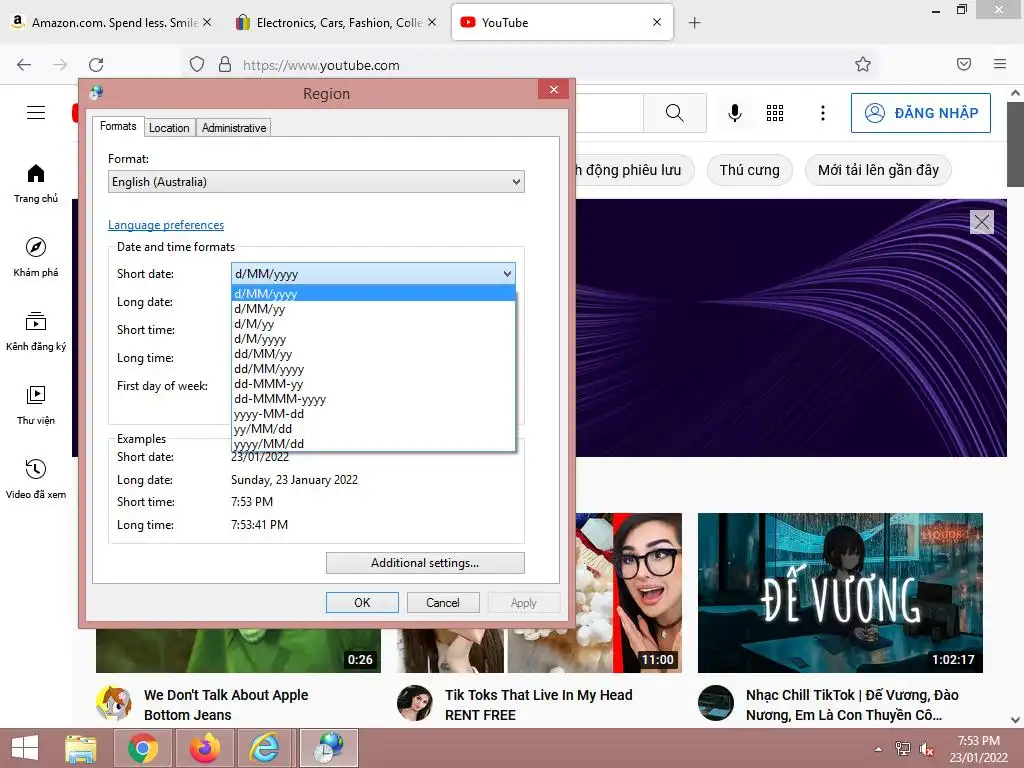Open Khám phá in YouTube sidebar
1024x768 pixels.
tap(36, 257)
